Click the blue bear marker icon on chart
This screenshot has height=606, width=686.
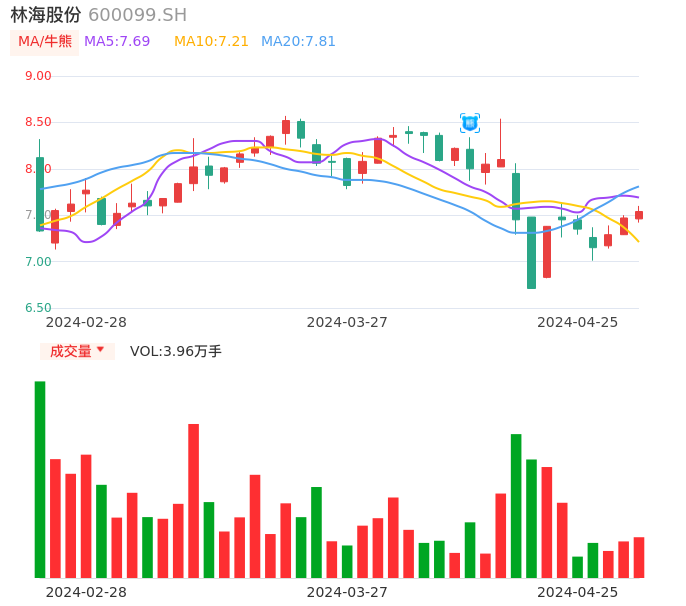click(x=470, y=123)
